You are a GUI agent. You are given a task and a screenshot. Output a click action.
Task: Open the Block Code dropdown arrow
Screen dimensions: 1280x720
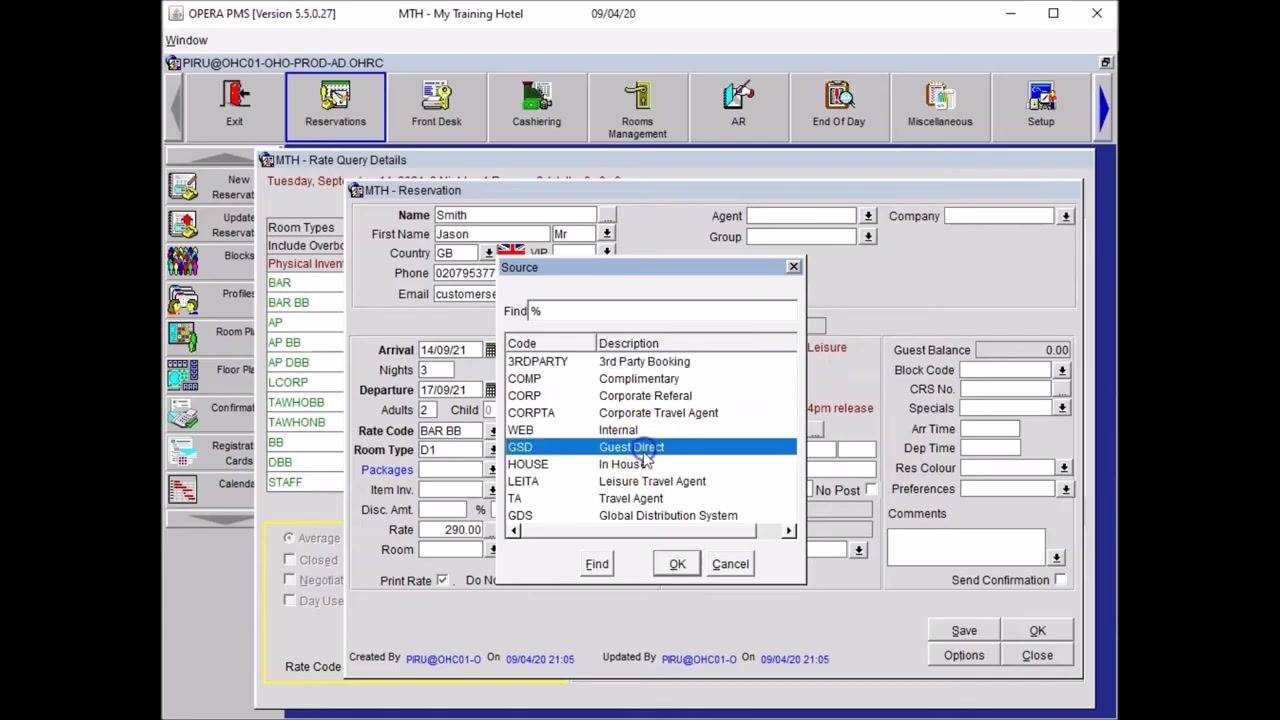[x=1062, y=370]
